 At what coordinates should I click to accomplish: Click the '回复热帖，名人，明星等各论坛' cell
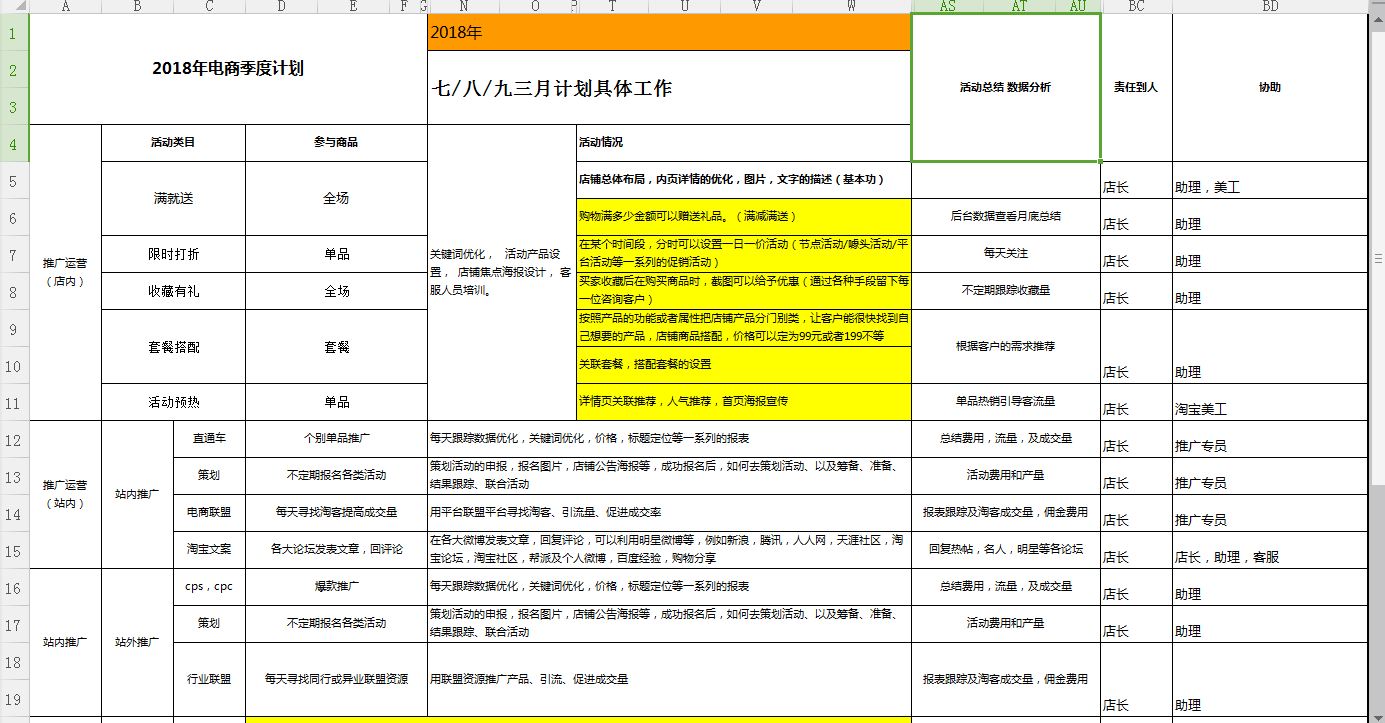point(1005,550)
